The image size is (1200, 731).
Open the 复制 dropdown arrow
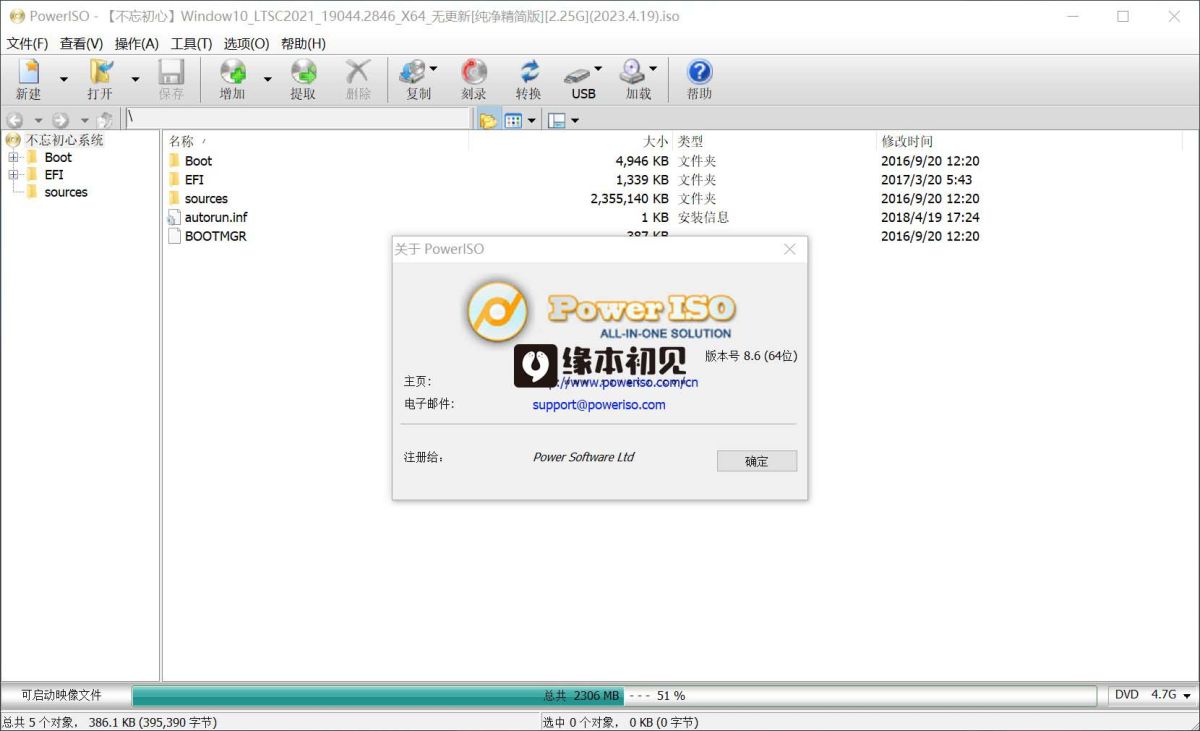click(x=433, y=69)
